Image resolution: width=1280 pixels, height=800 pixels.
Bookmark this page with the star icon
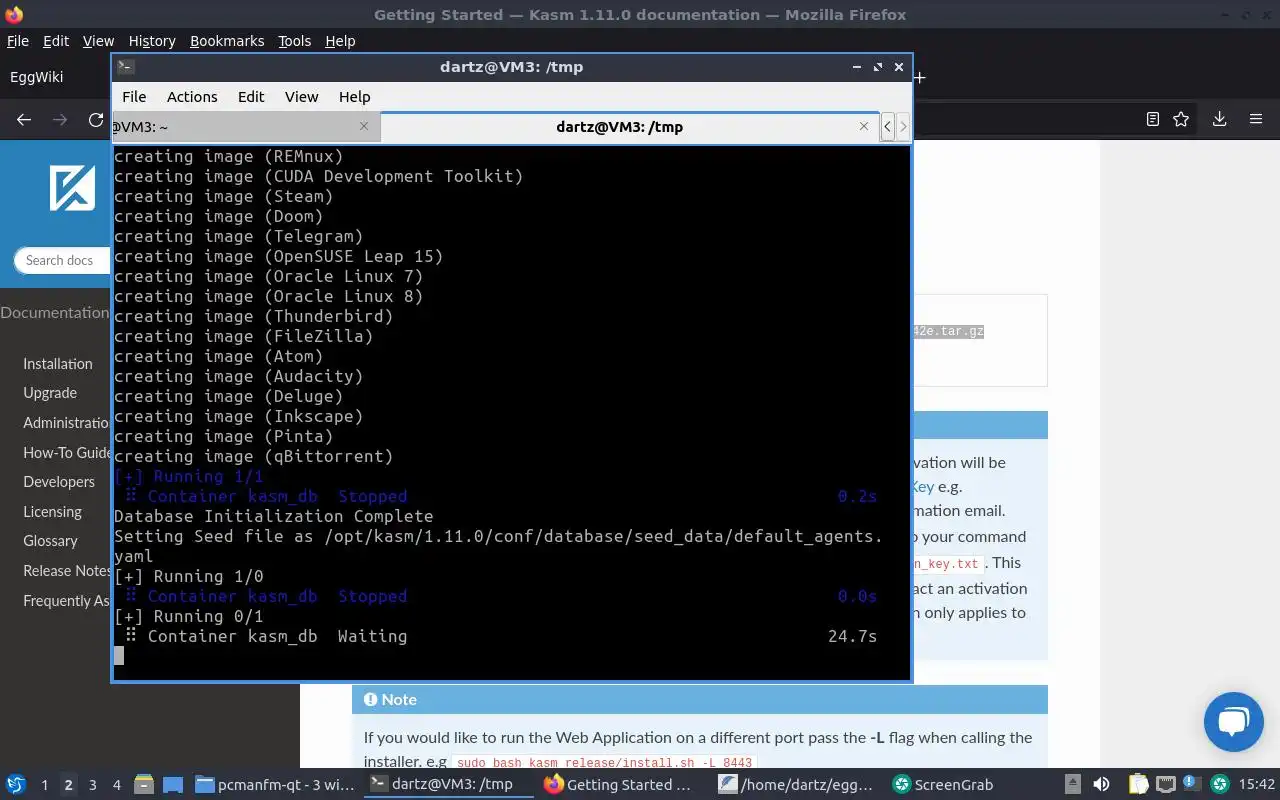[1181, 119]
